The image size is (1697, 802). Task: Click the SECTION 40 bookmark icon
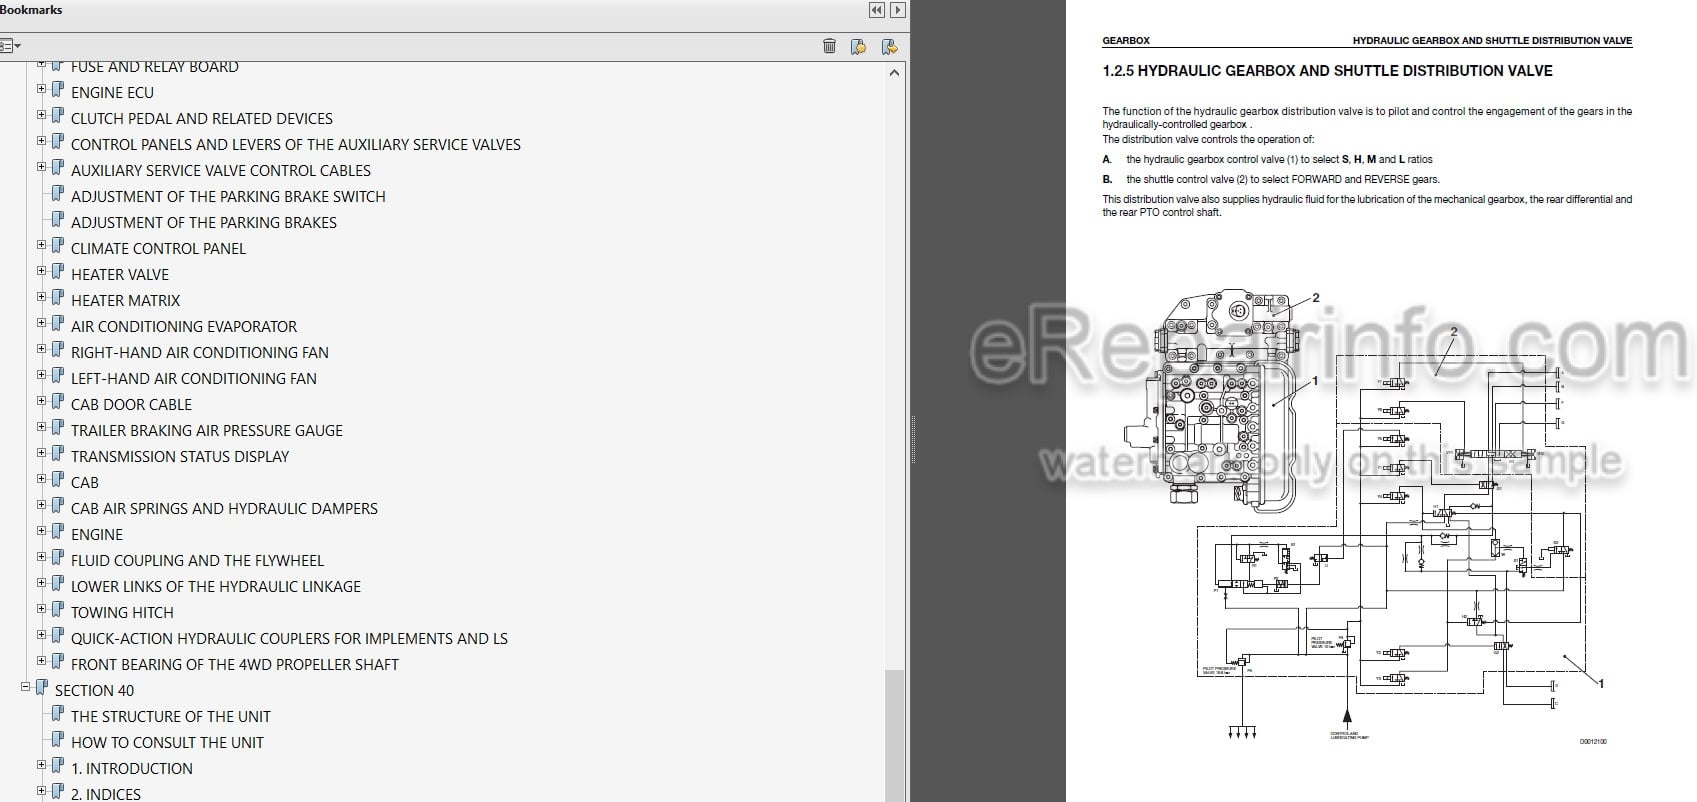[42, 688]
